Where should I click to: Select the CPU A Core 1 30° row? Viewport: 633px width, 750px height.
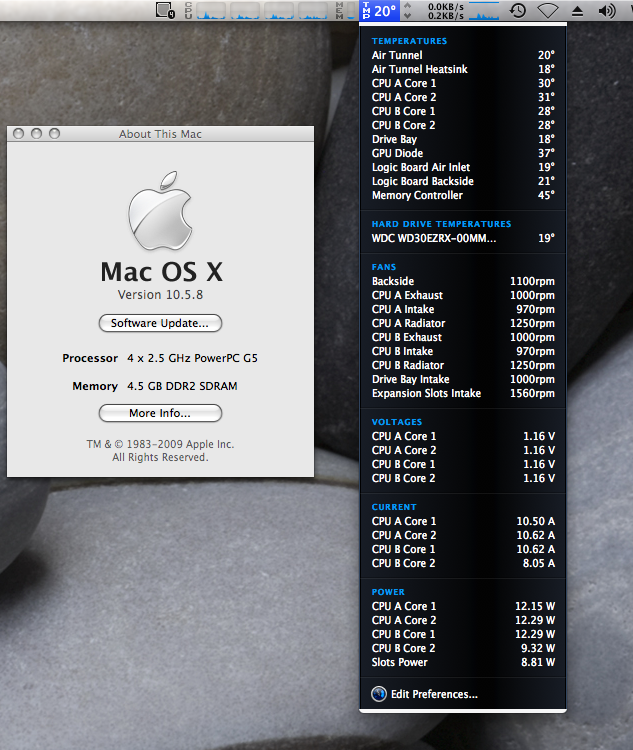(463, 83)
